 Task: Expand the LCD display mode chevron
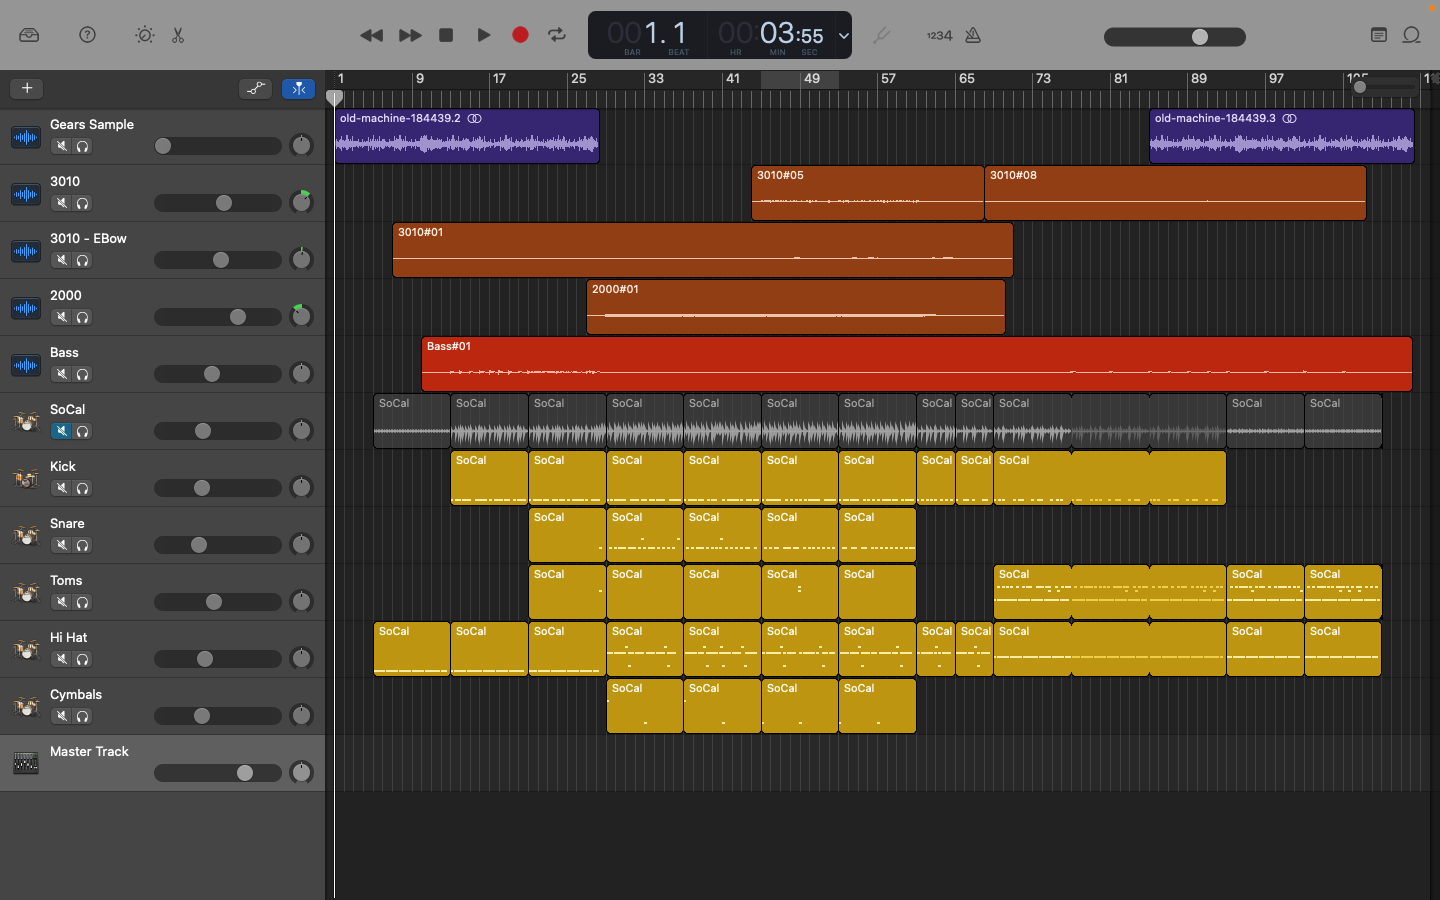pos(843,35)
